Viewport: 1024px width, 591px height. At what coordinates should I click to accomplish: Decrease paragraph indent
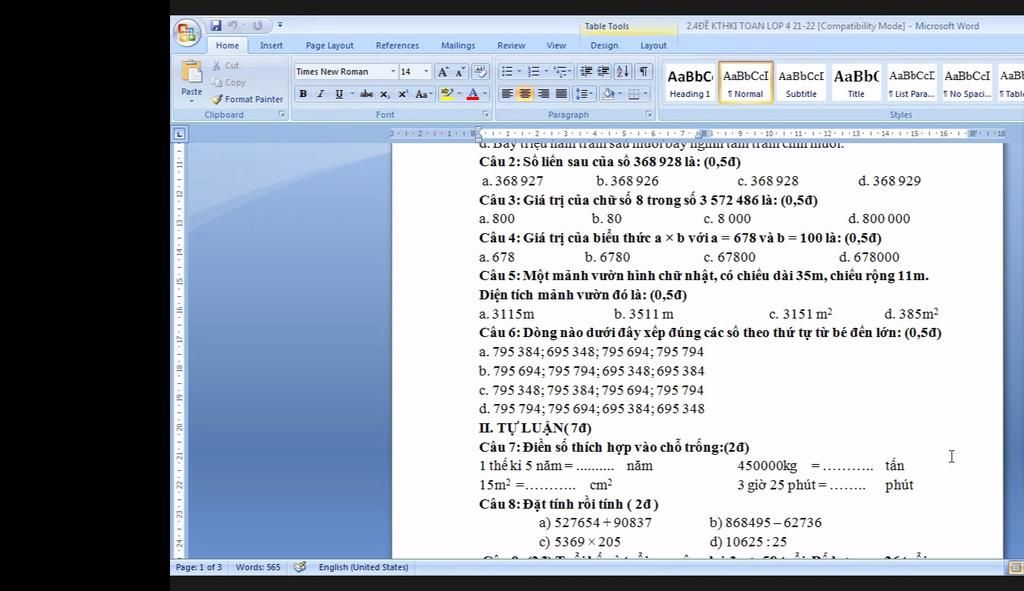coord(586,71)
